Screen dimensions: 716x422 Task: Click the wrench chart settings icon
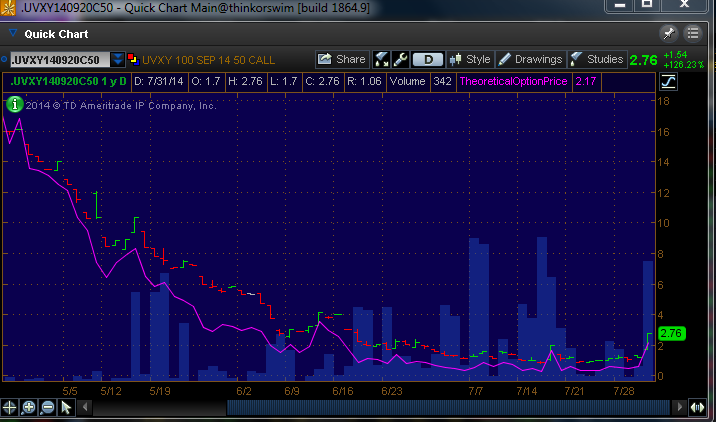click(399, 59)
